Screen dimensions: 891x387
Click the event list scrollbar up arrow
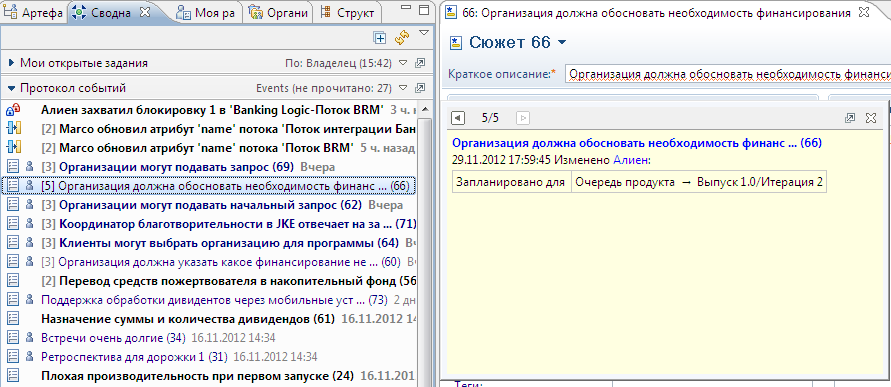click(424, 109)
